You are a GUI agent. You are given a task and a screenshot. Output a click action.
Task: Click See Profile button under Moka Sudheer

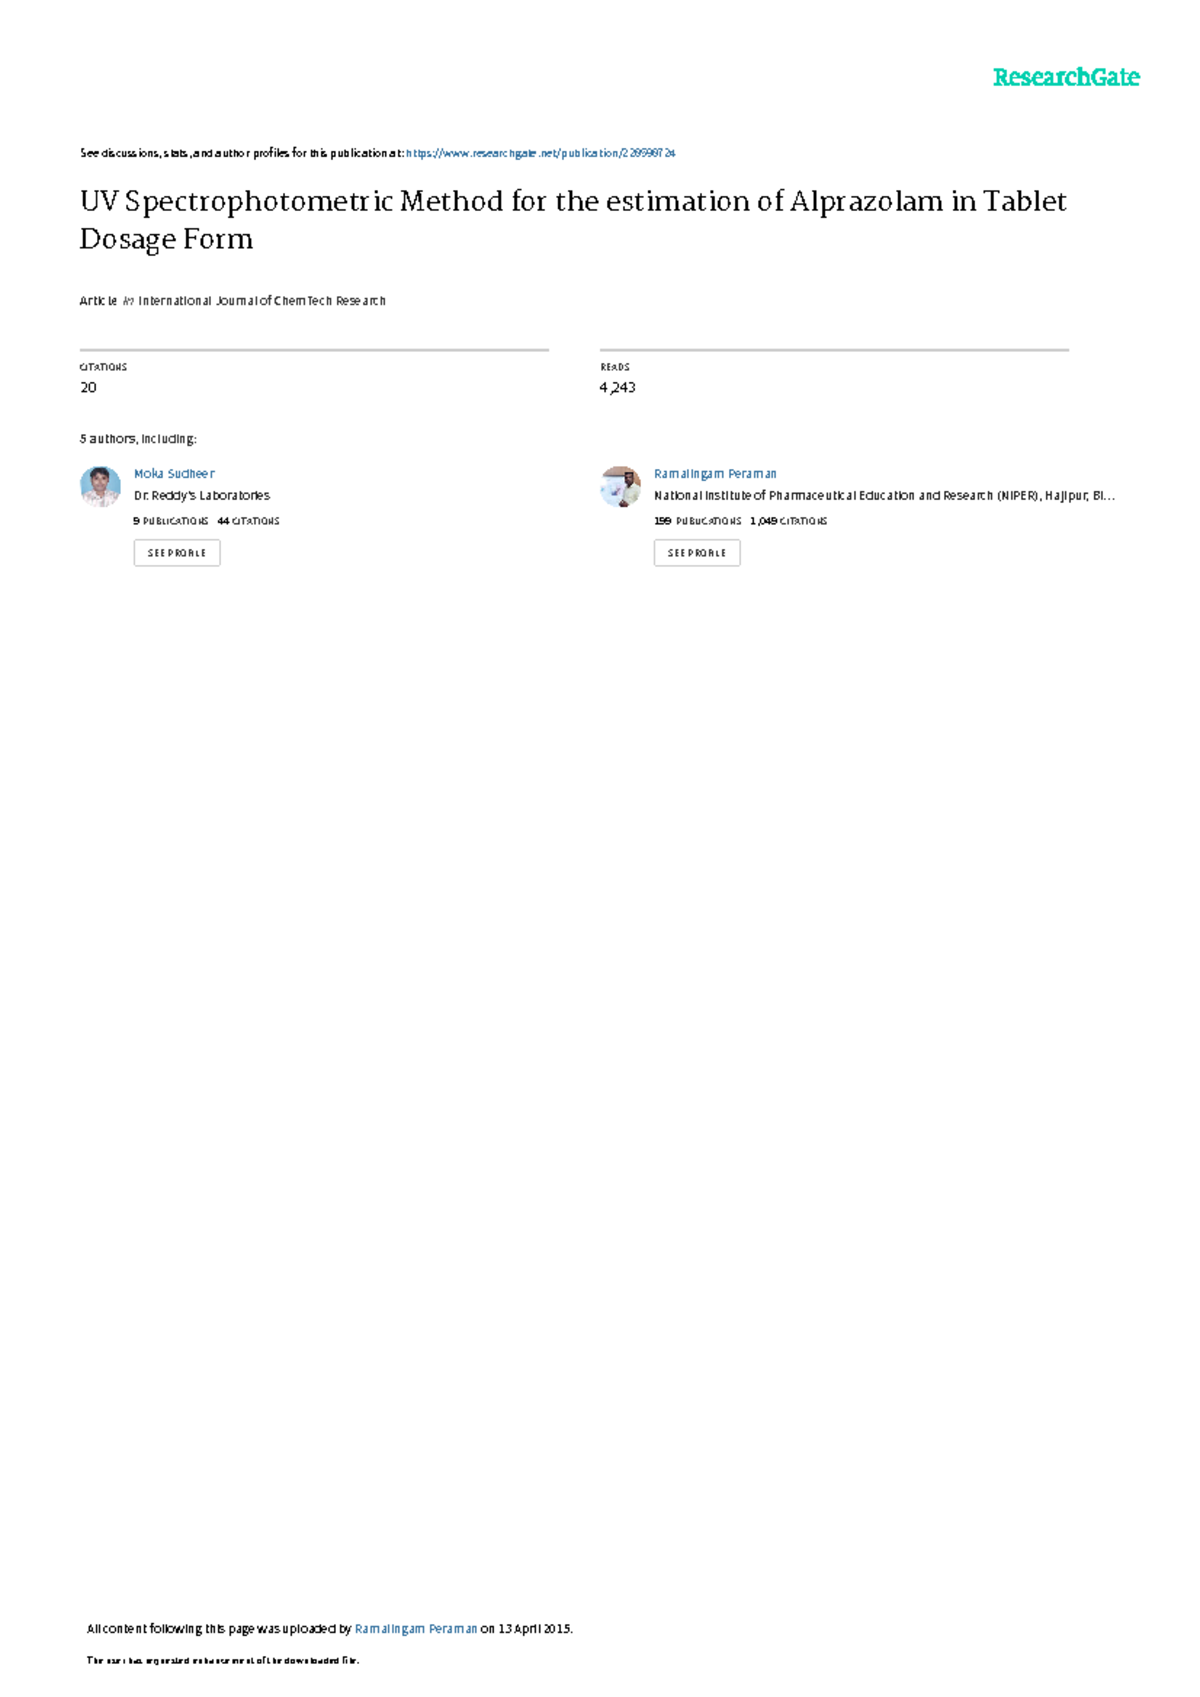click(x=177, y=553)
